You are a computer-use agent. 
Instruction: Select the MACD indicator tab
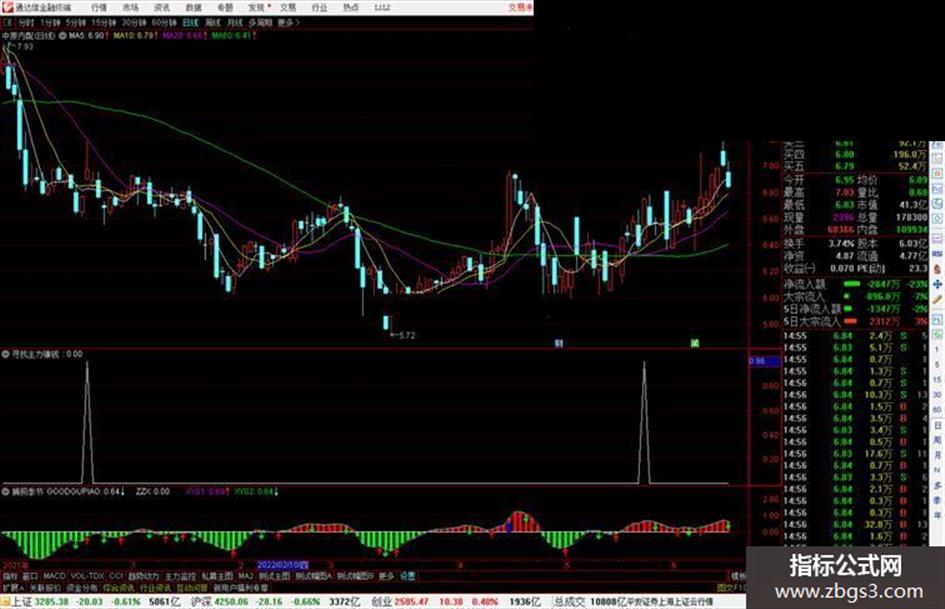(x=54, y=576)
